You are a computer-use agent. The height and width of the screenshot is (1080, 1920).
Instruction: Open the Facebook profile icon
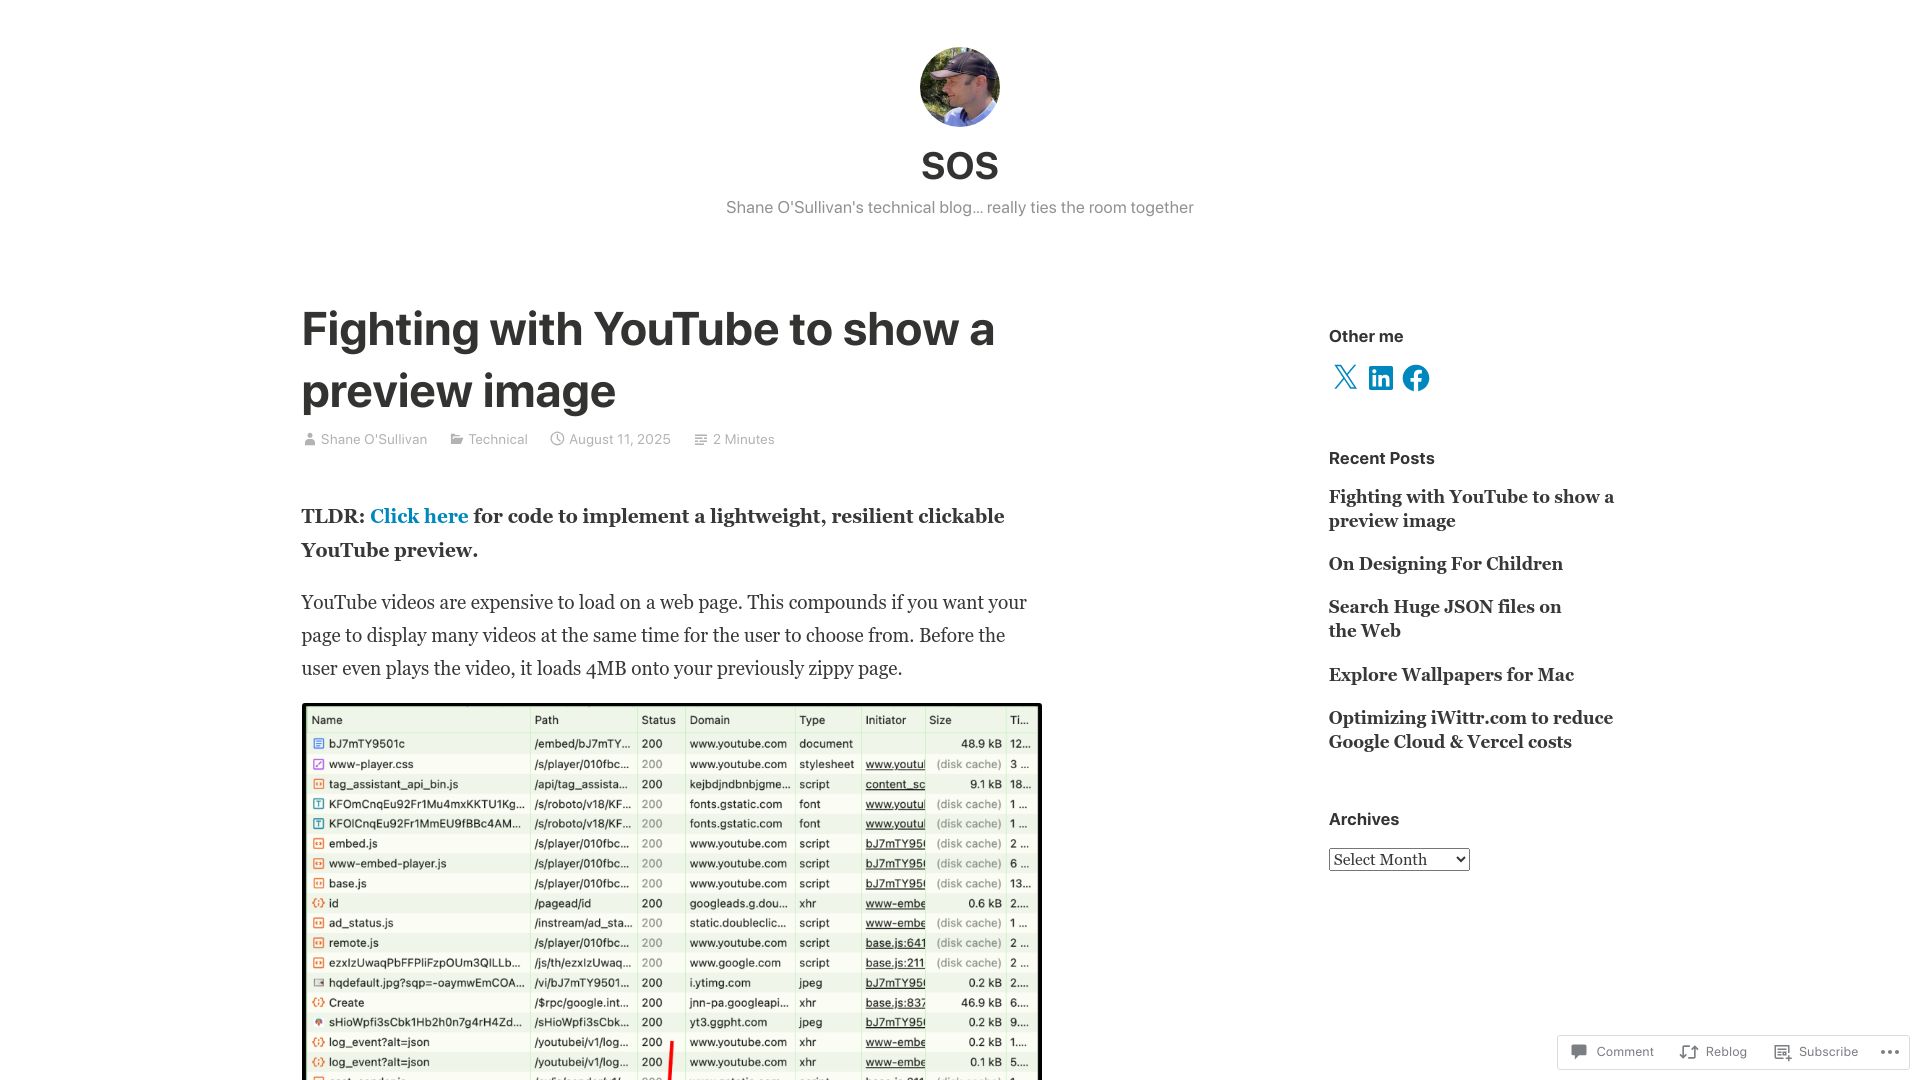click(1415, 378)
